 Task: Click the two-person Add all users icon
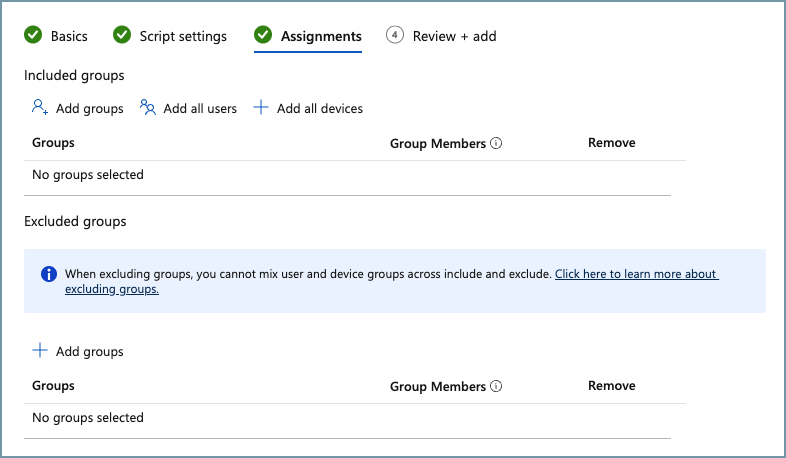click(x=148, y=108)
